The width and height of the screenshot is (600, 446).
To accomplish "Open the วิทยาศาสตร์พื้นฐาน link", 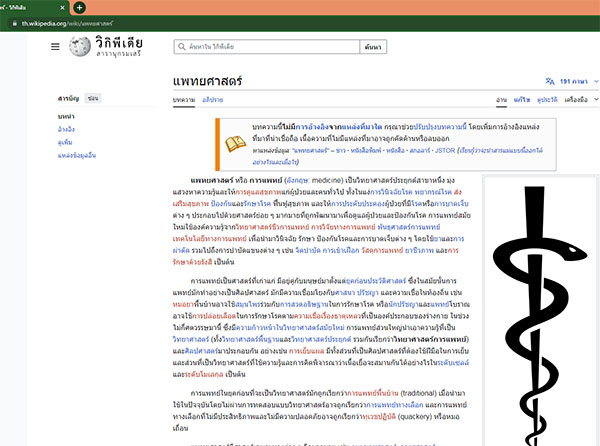I will [x=250, y=339].
